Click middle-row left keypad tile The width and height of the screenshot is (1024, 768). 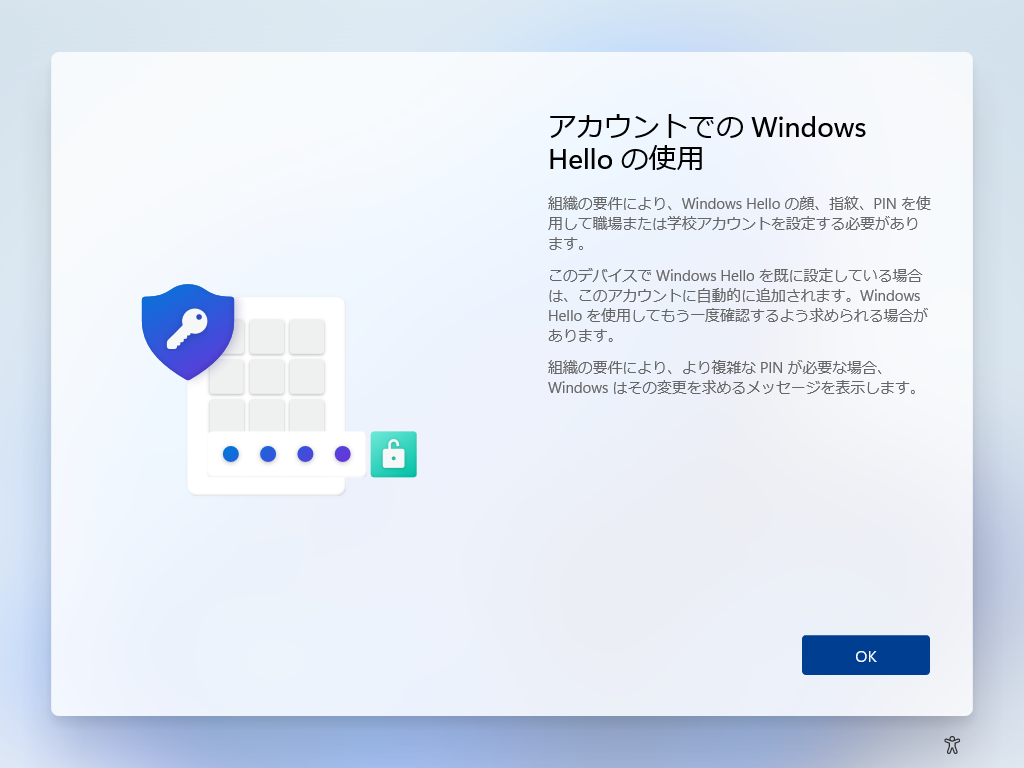point(227,377)
